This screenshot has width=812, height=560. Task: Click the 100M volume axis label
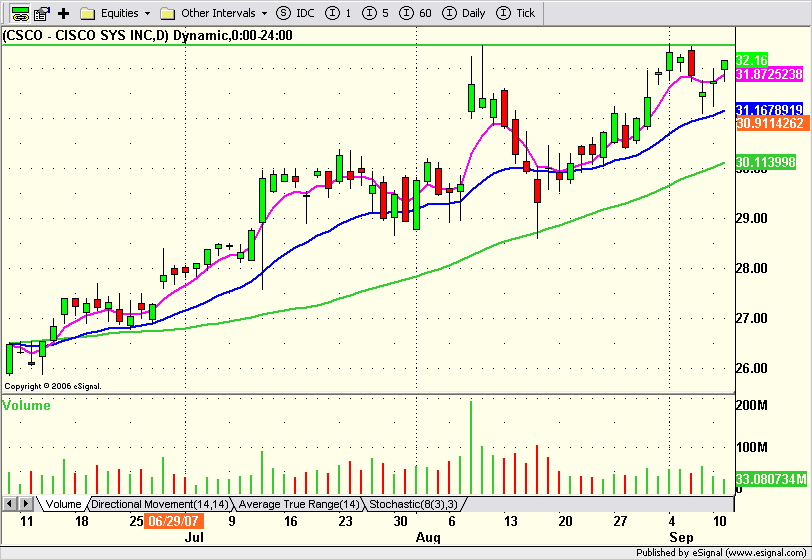click(752, 448)
